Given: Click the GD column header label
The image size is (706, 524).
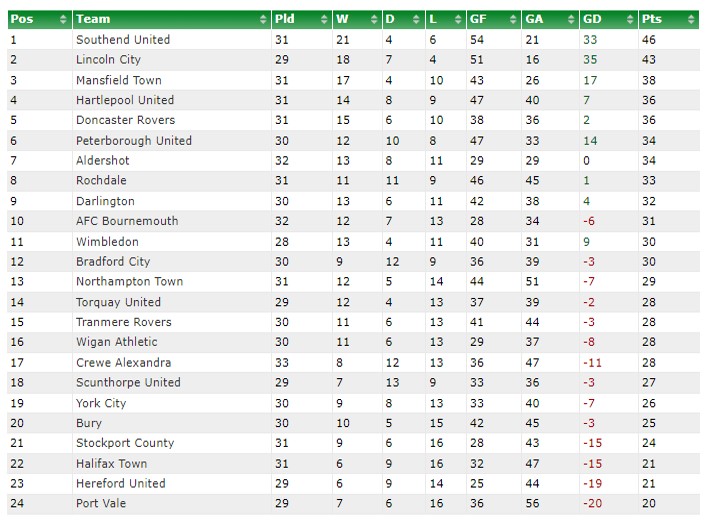Looking at the screenshot, I should [592, 19].
